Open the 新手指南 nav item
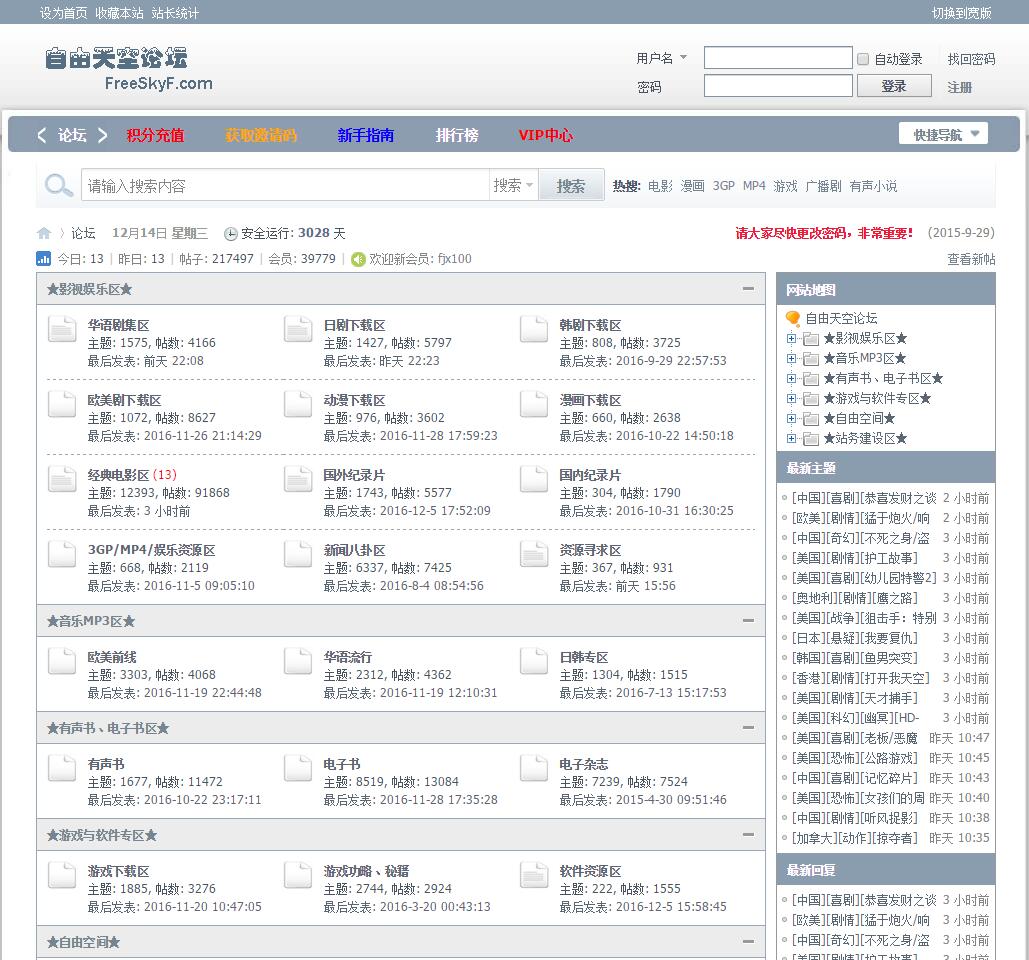The image size is (1029, 960). (x=366, y=135)
